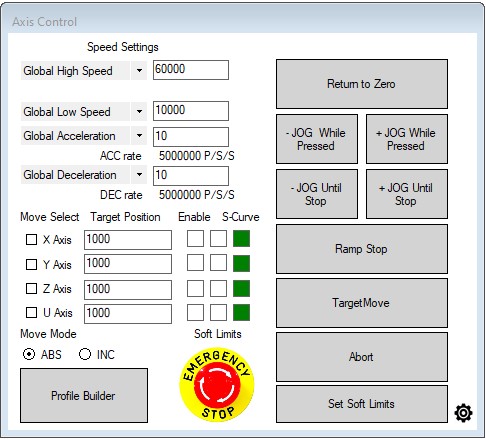Click the Return to Zero button

point(362,84)
